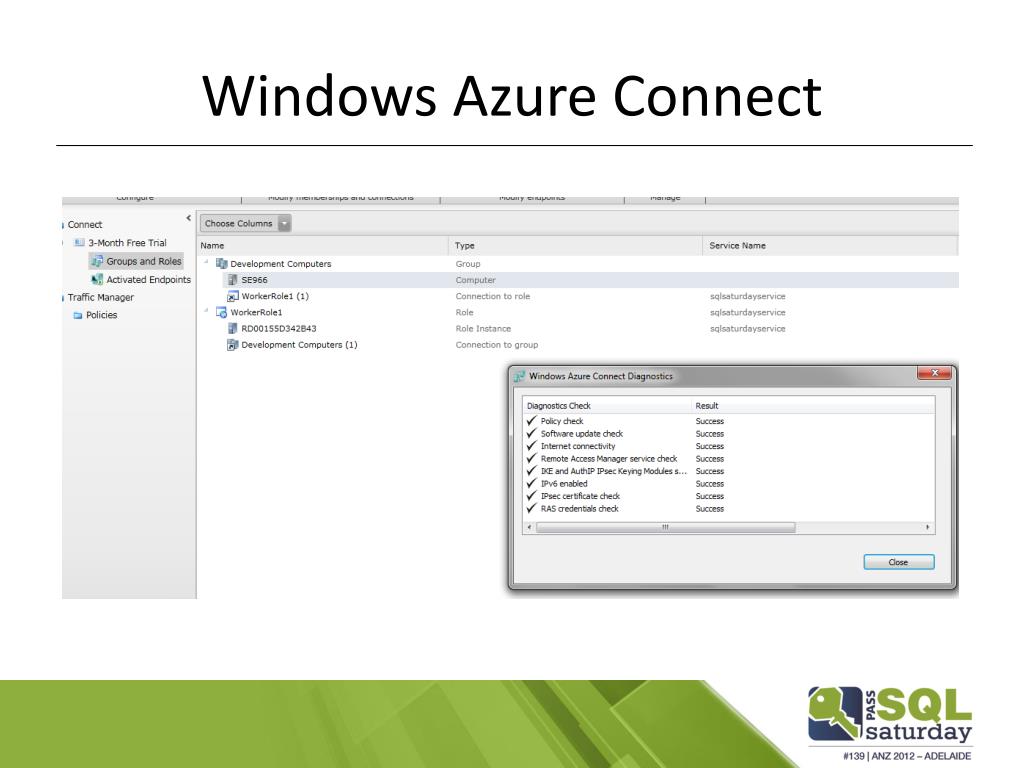Click the WorkerRole1 (1) row name
The height and width of the screenshot is (768, 1024).
(275, 296)
